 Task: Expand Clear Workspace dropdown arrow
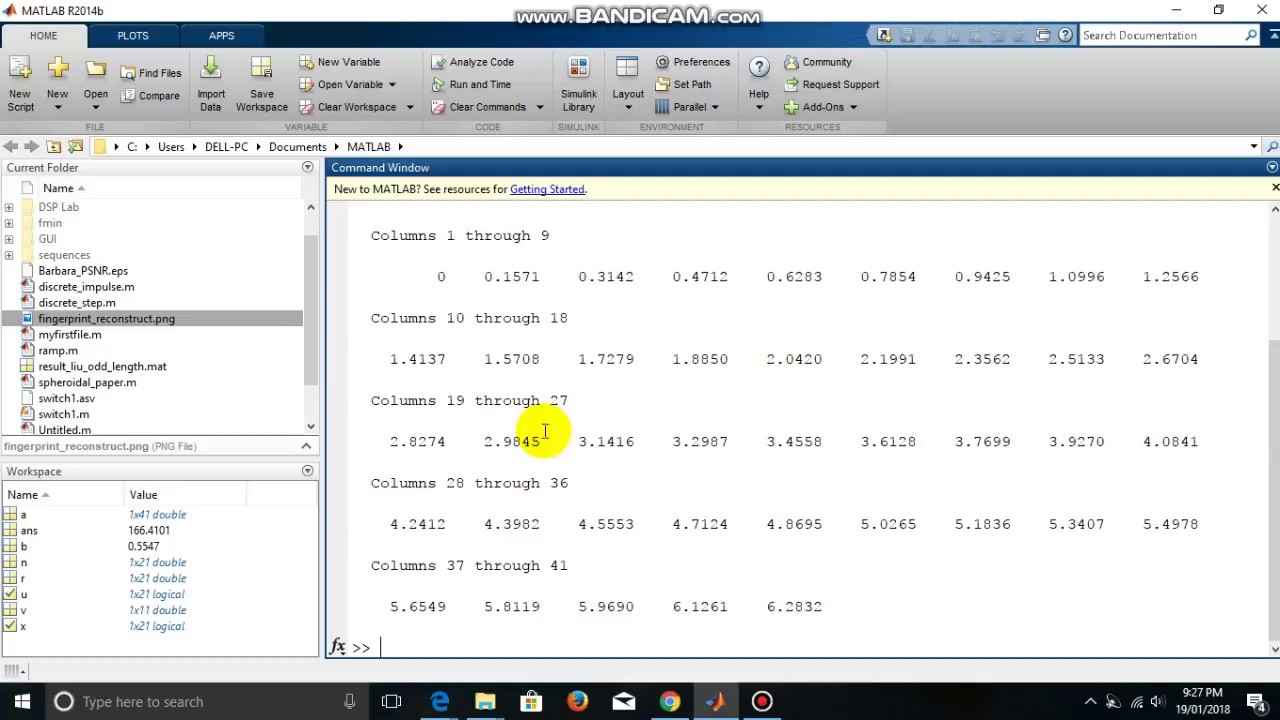pyautogui.click(x=409, y=107)
